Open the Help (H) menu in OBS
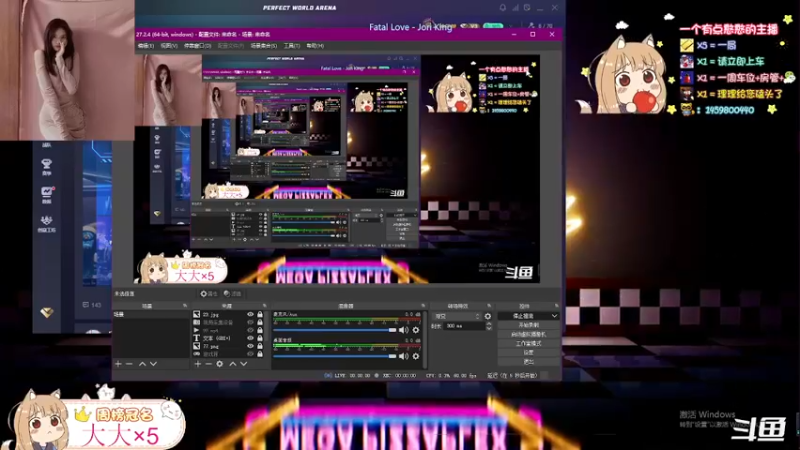Screen dimensions: 800x450 tap(315, 46)
